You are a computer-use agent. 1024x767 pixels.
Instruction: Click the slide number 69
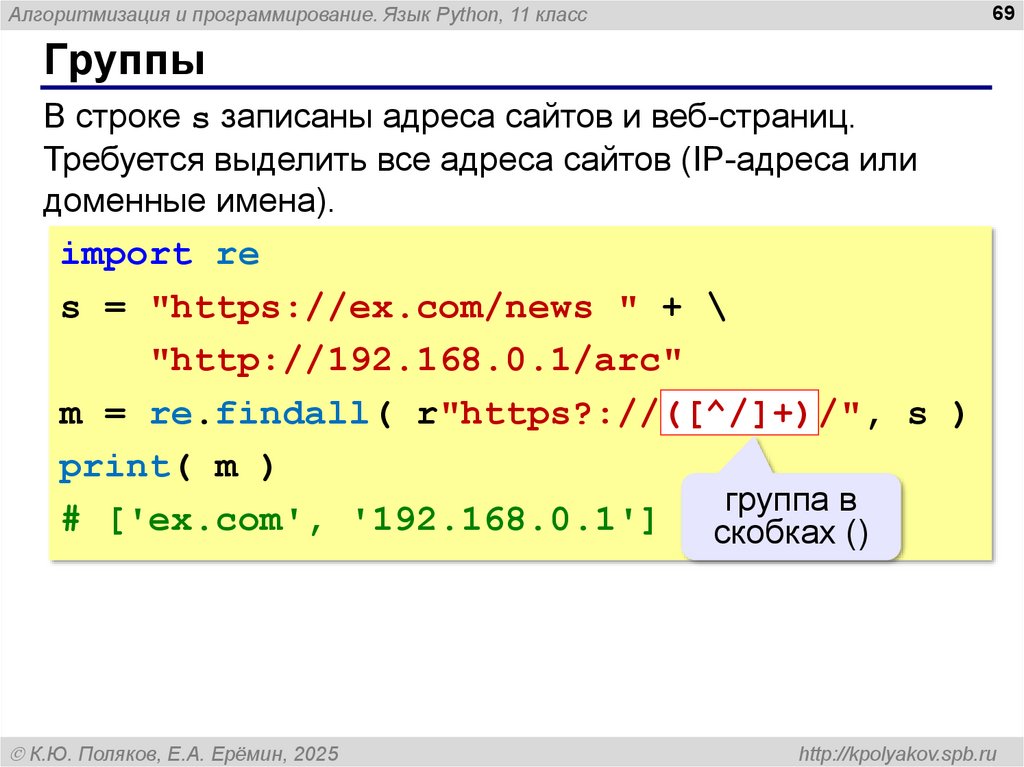coord(998,12)
